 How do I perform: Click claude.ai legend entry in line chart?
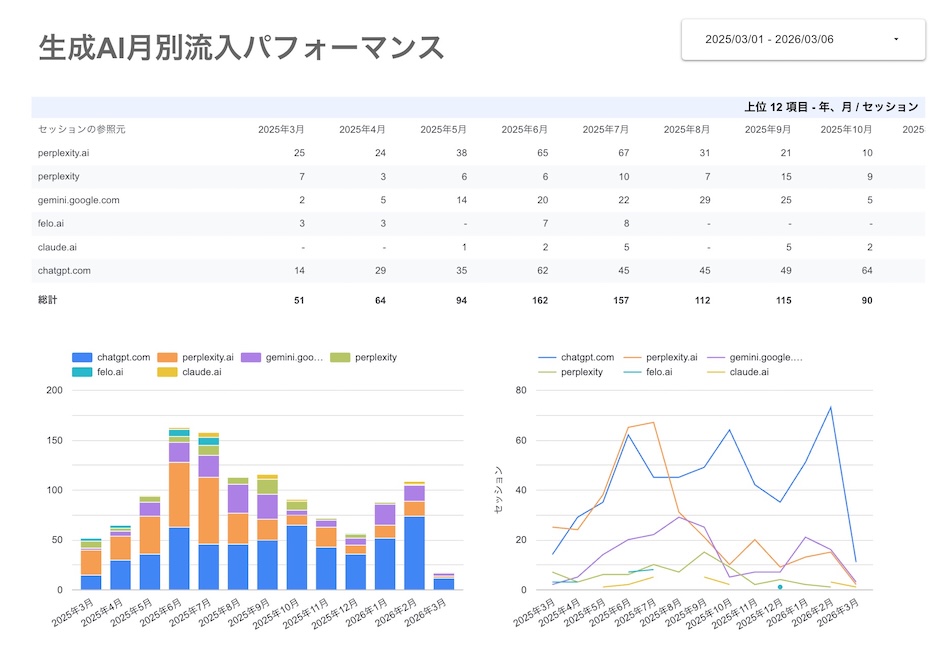(738, 372)
